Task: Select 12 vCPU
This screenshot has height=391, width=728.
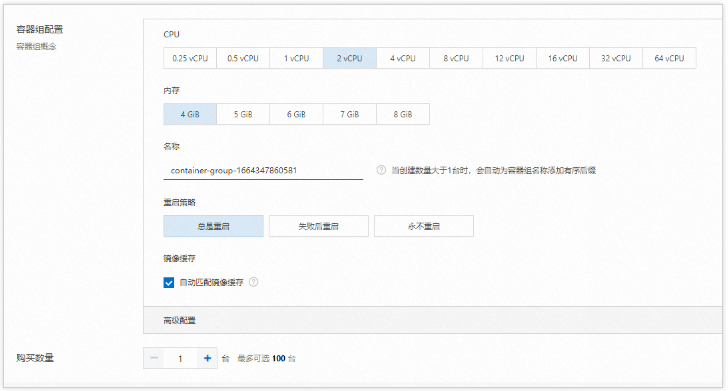Action: tap(509, 59)
